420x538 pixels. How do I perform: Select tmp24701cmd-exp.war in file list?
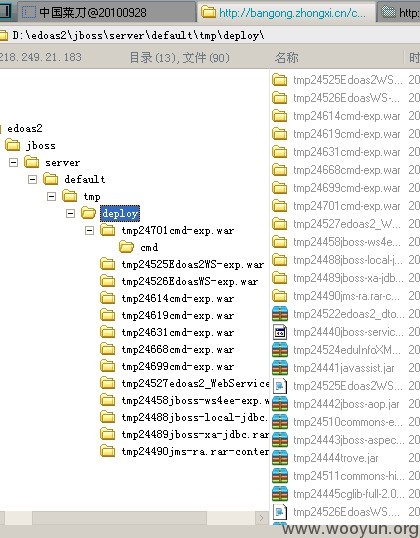[x=347, y=206]
